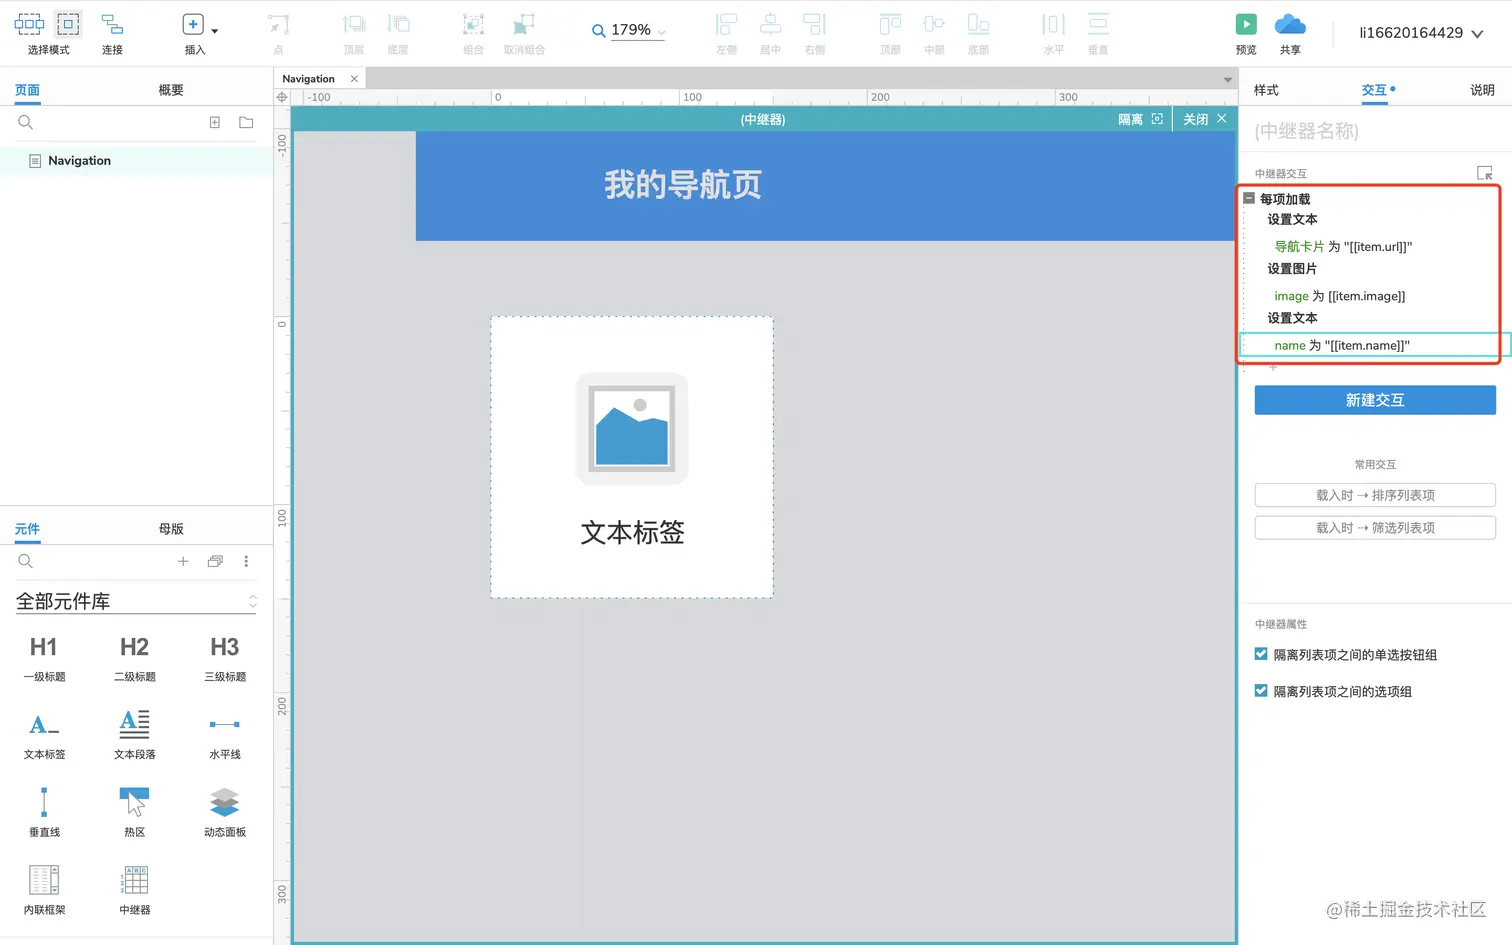Click 关闭 to close repeater editing

click(x=1204, y=119)
